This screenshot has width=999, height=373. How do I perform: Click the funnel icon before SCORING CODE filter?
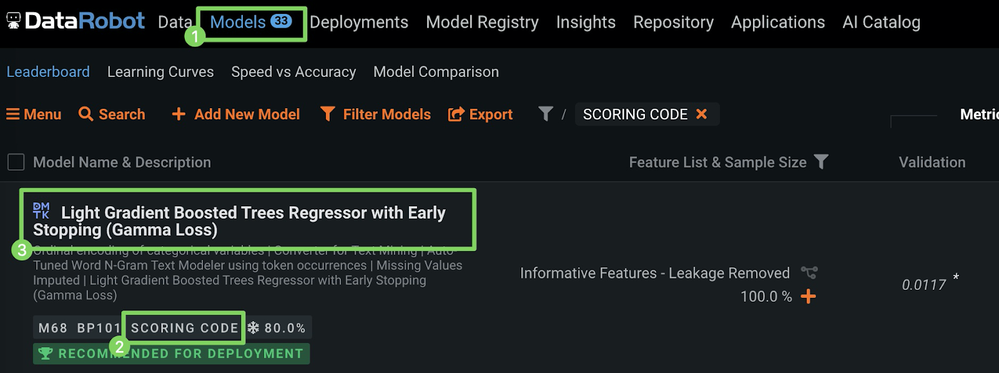545,114
